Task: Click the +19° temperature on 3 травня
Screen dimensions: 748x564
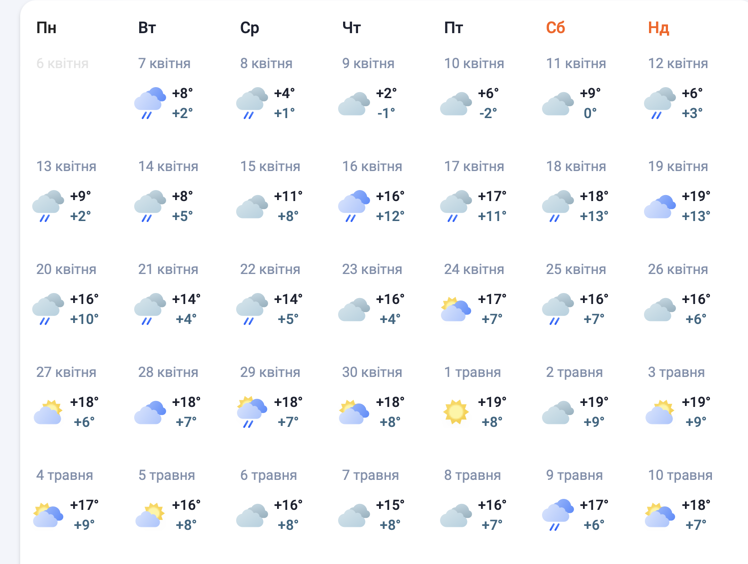Action: pyautogui.click(x=694, y=402)
